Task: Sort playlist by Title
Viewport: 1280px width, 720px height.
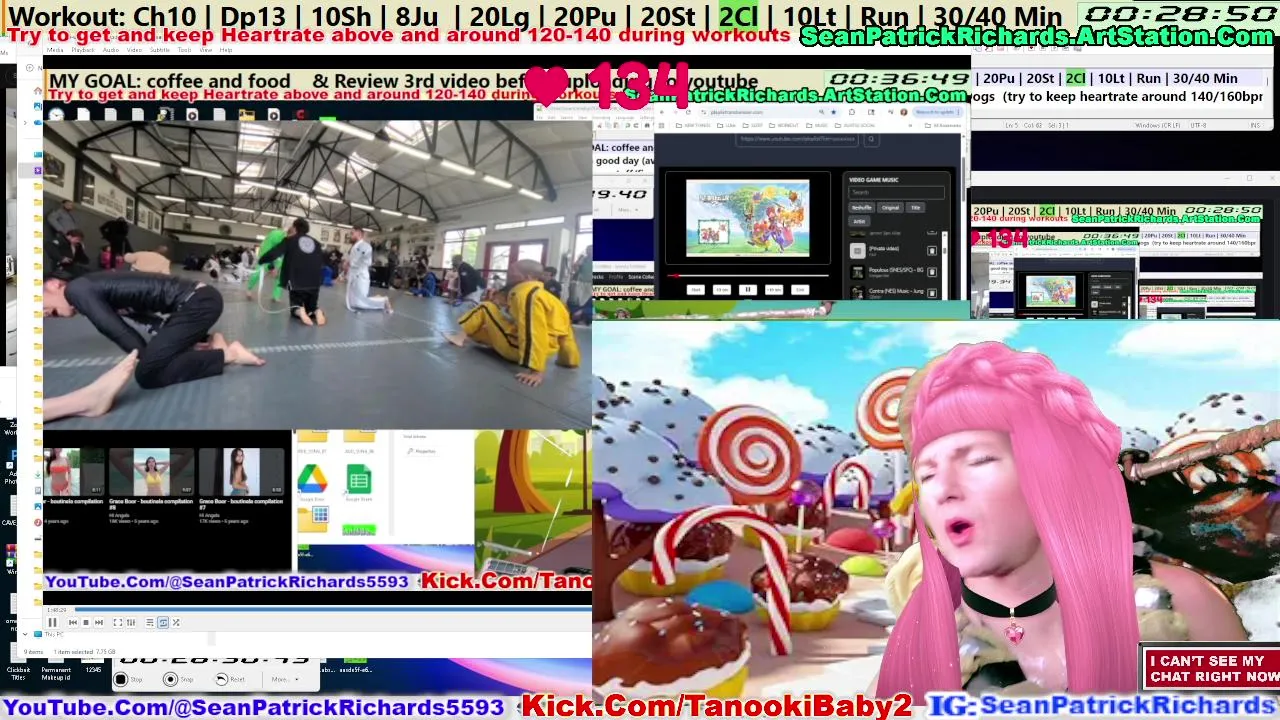Action: click(916, 207)
